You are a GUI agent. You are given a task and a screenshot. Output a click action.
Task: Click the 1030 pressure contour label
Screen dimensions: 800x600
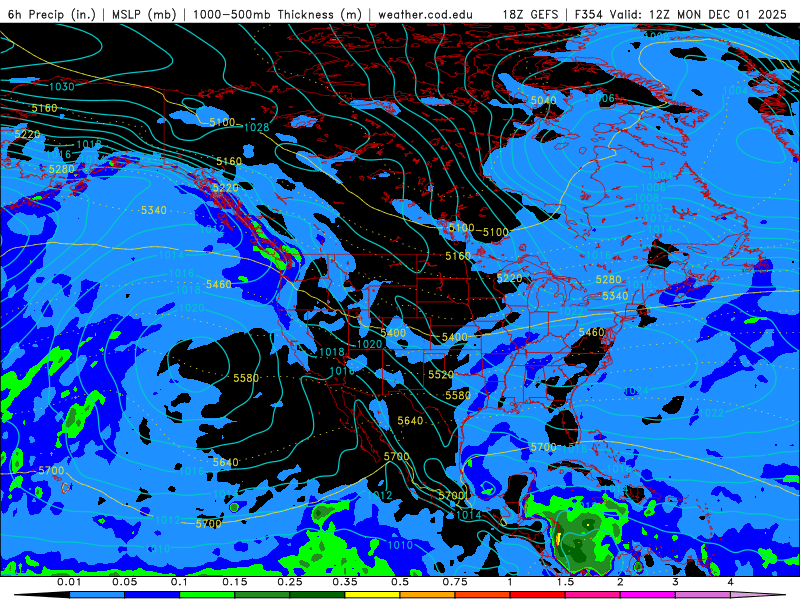62,87
